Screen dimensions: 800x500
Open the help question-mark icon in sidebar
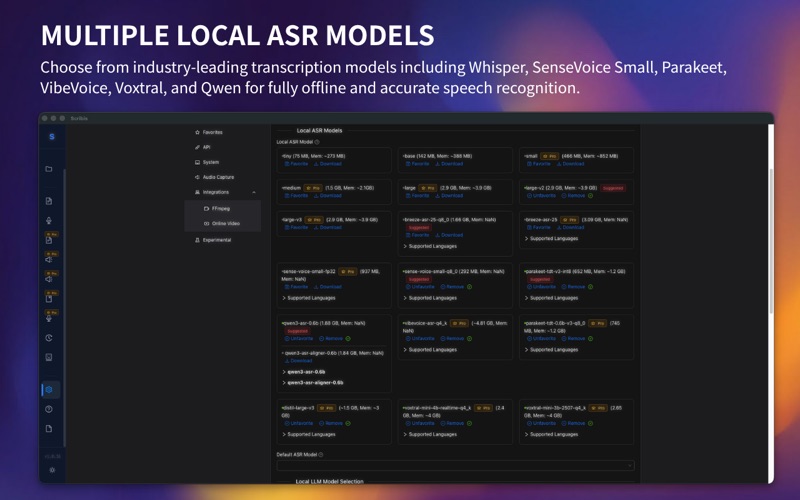[49, 409]
